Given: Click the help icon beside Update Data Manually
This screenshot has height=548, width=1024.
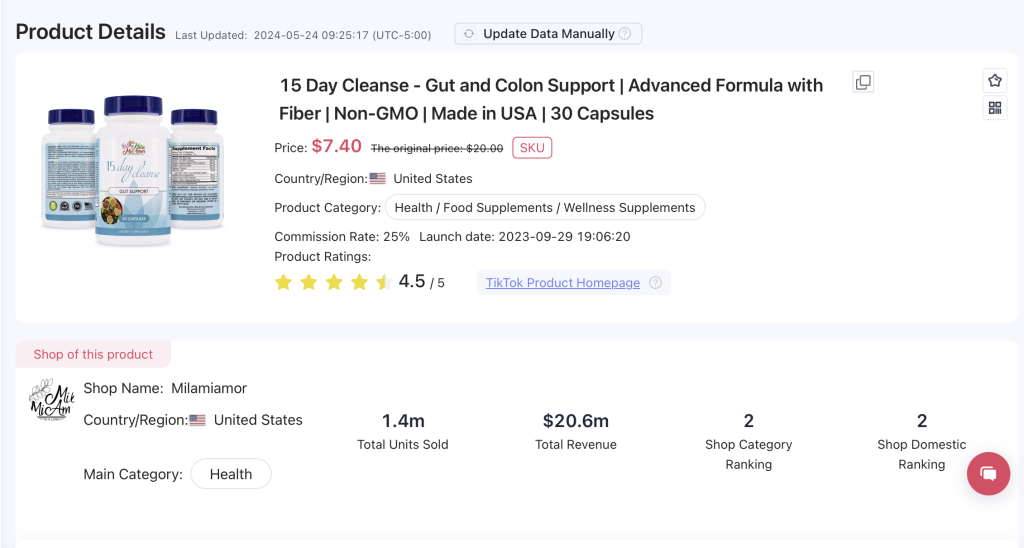Looking at the screenshot, I should click(625, 34).
